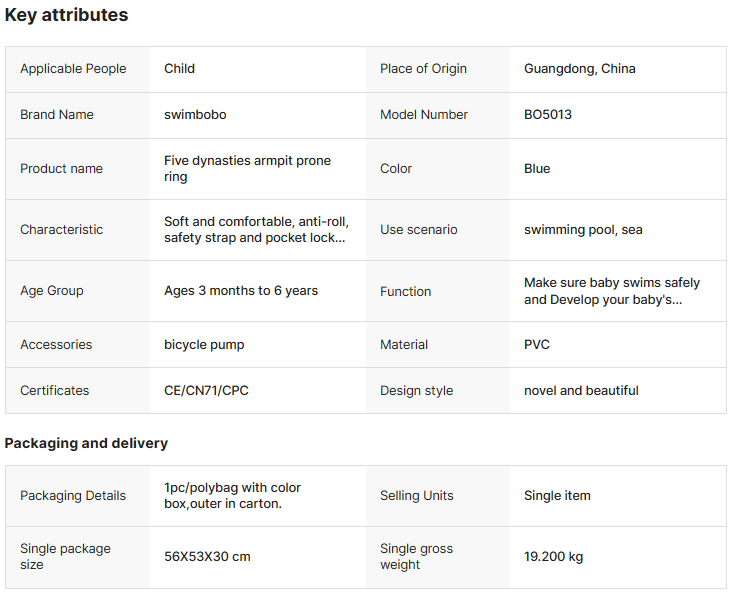This screenshot has height=608, width=736.
Task: Click the swimming pool, sea use scenario
Action: 583,230
